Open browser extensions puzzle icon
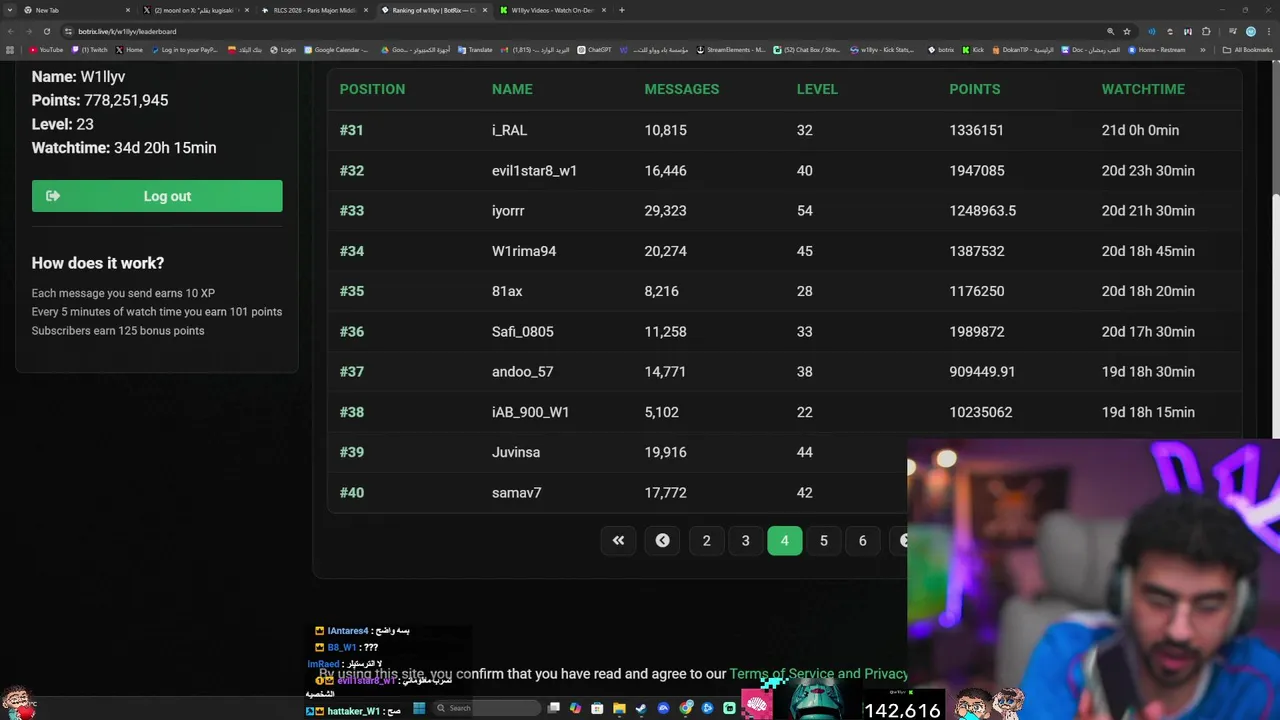1280x720 pixels. [1206, 31]
